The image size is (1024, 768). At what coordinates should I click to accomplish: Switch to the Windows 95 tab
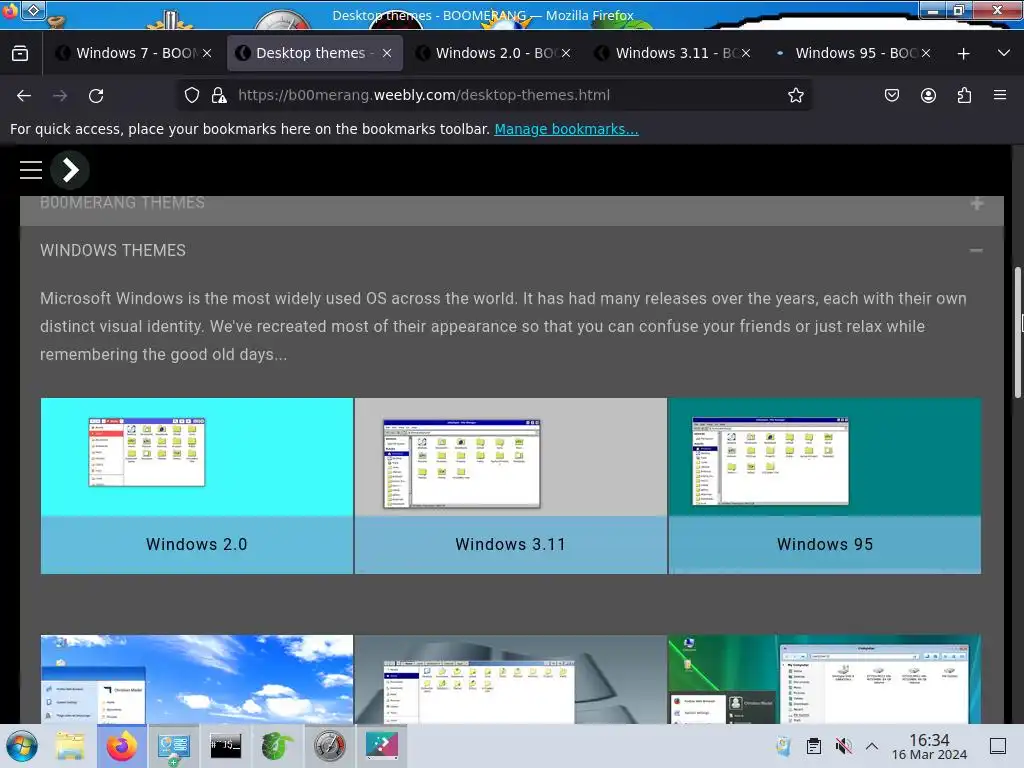tap(853, 53)
